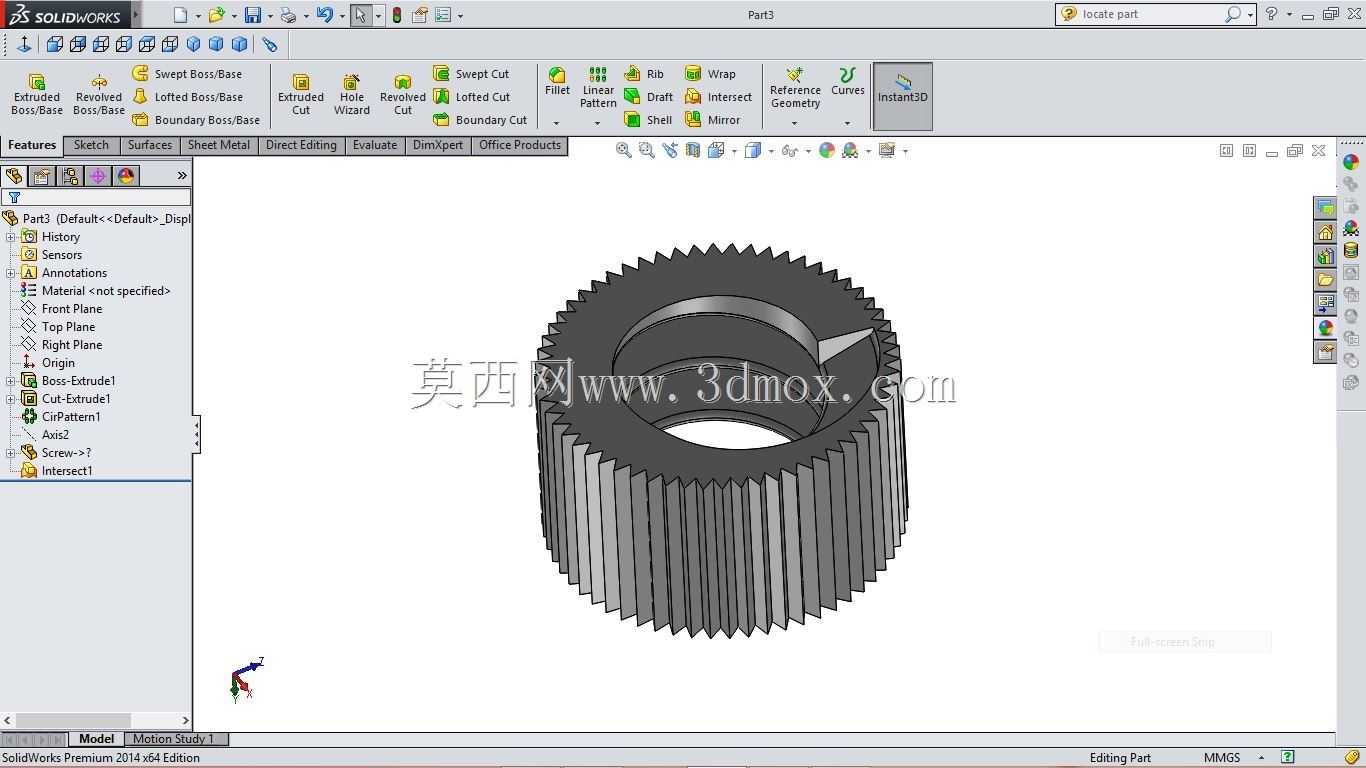Toggle the Select cursor tool
Viewport: 1366px width, 768px height.
coord(360,15)
